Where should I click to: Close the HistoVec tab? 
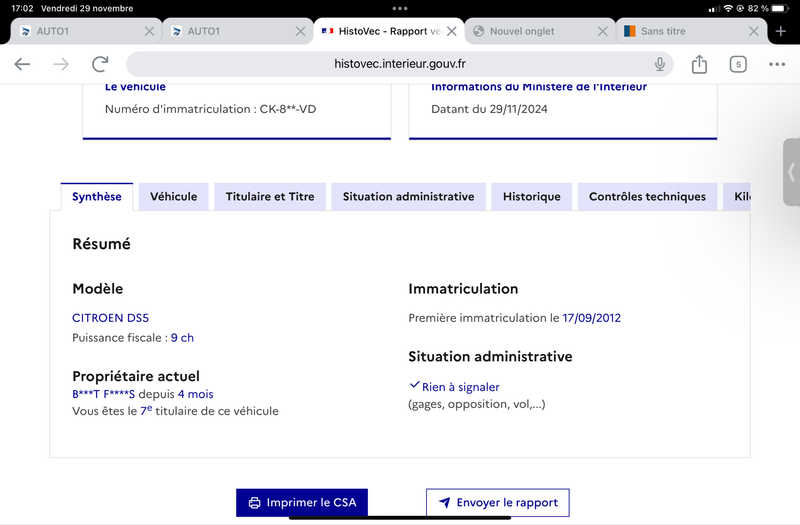pos(452,32)
